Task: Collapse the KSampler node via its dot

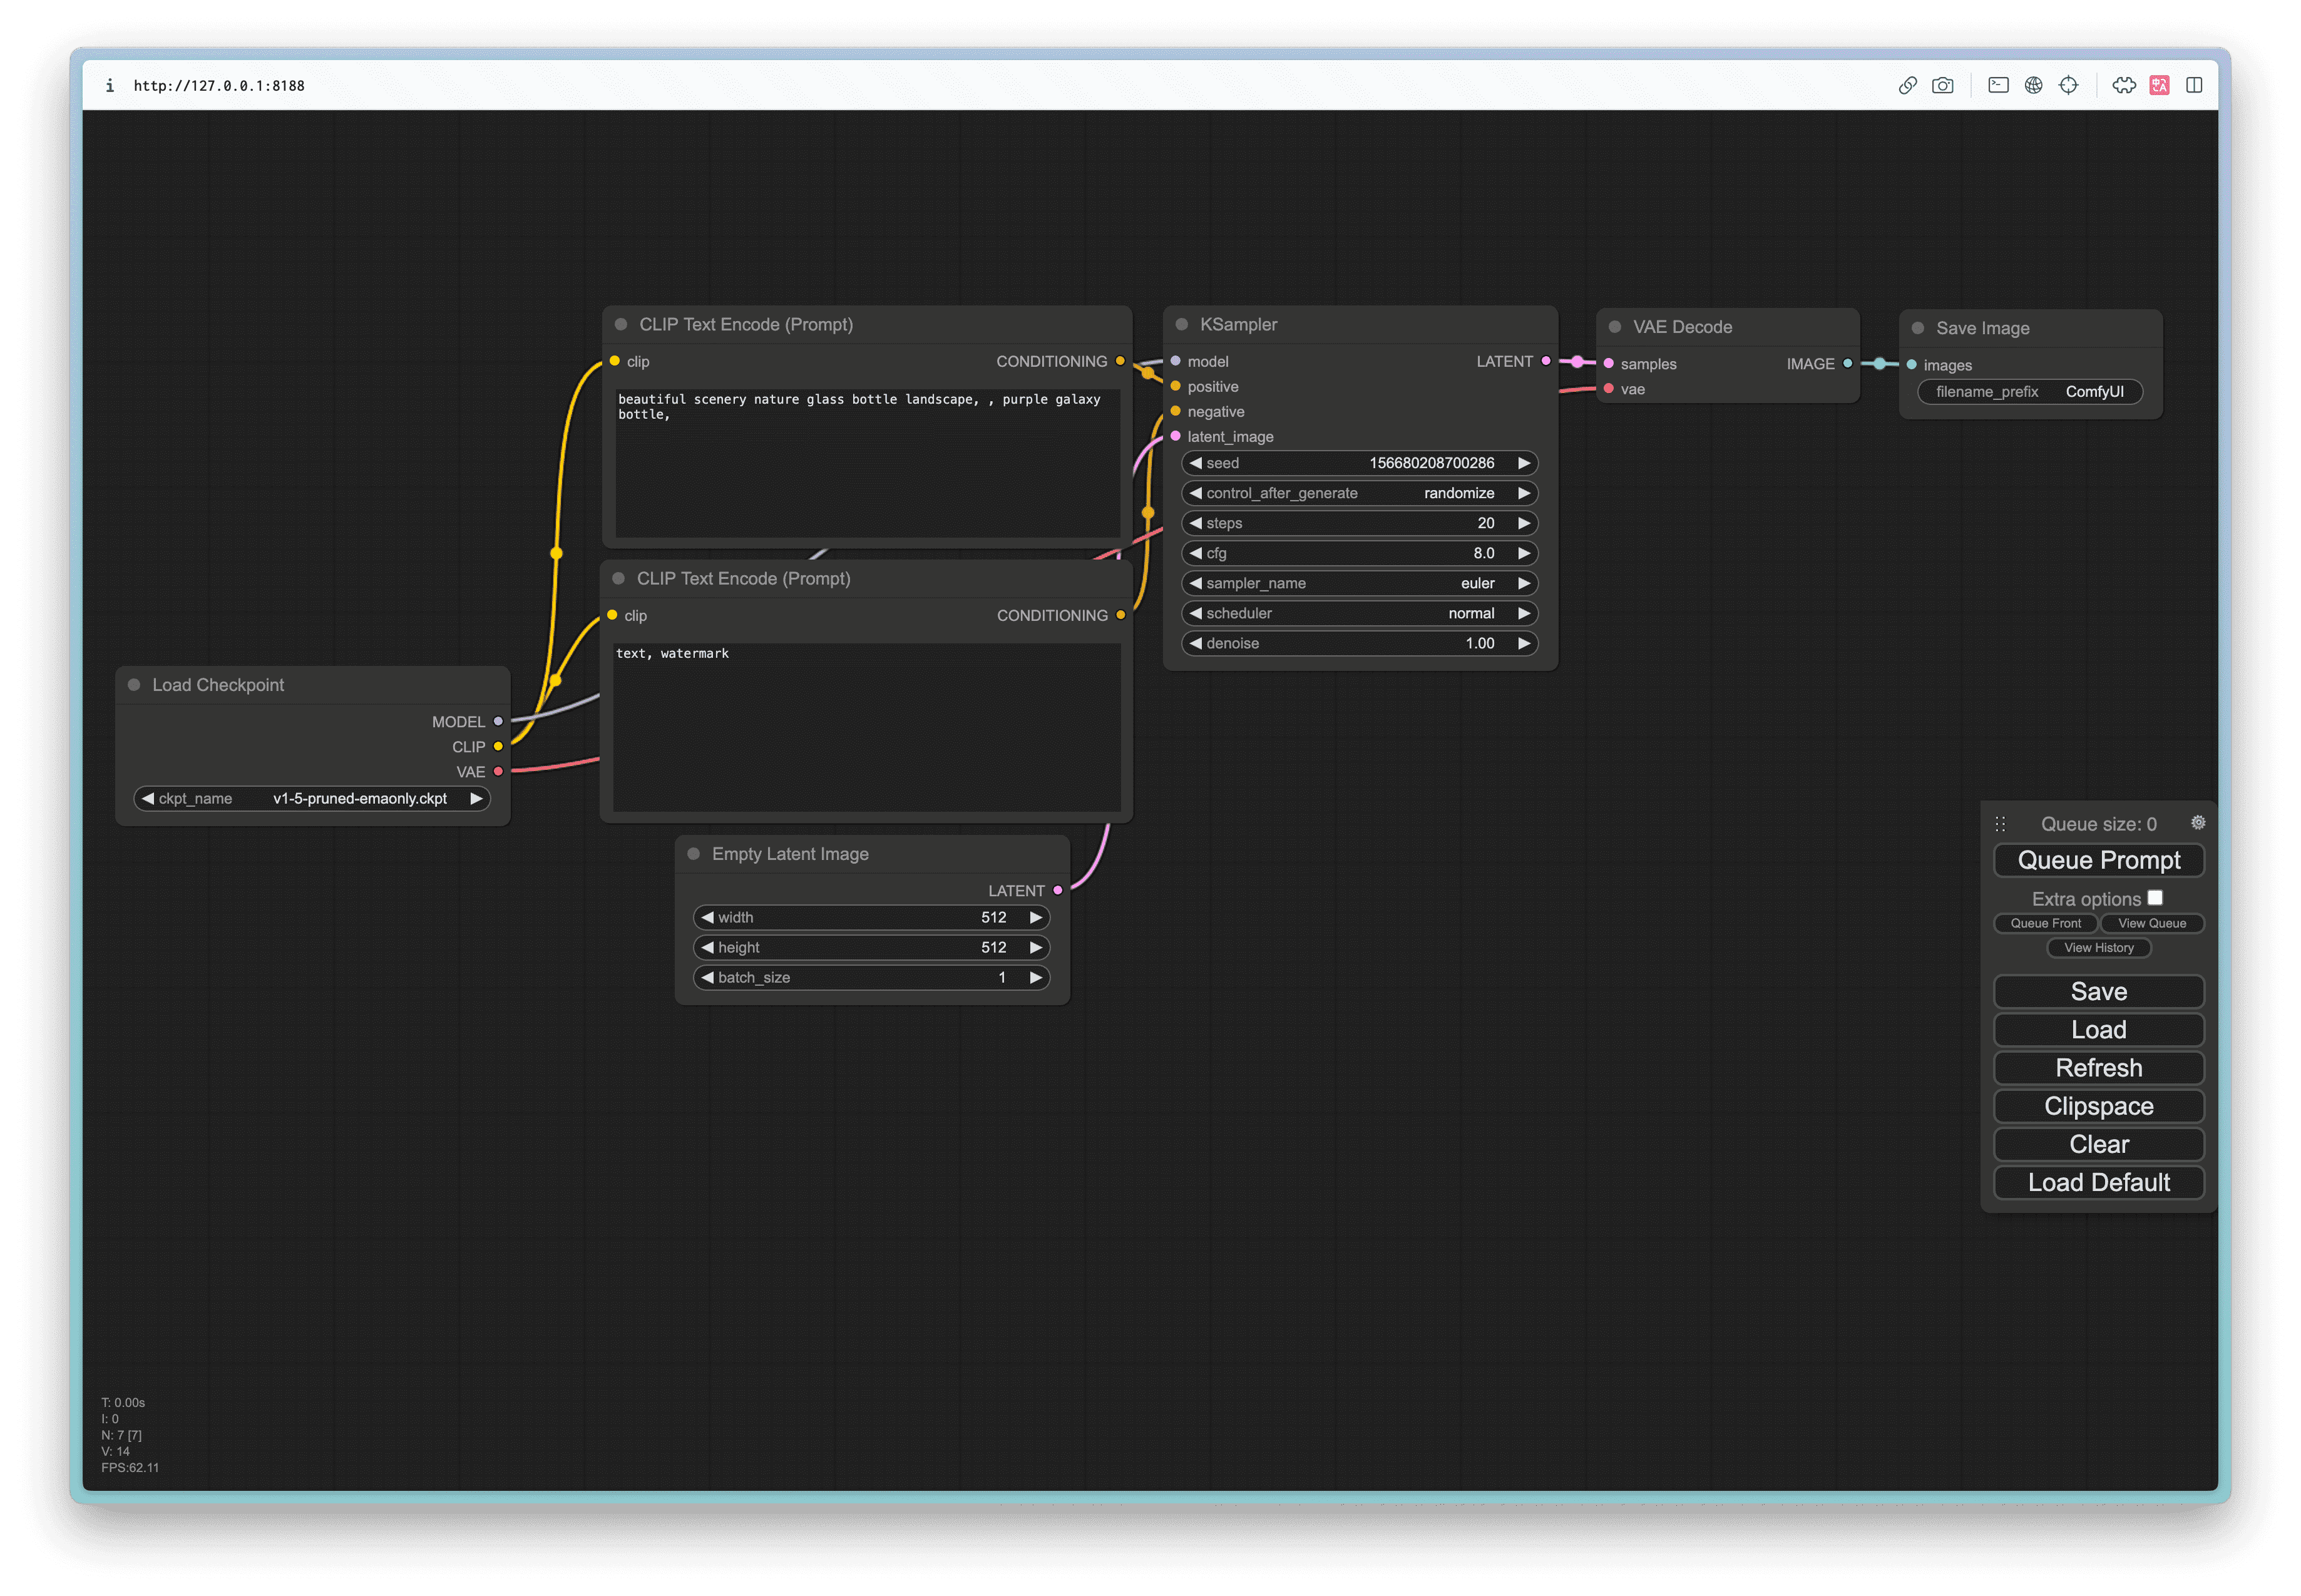Action: [1181, 324]
